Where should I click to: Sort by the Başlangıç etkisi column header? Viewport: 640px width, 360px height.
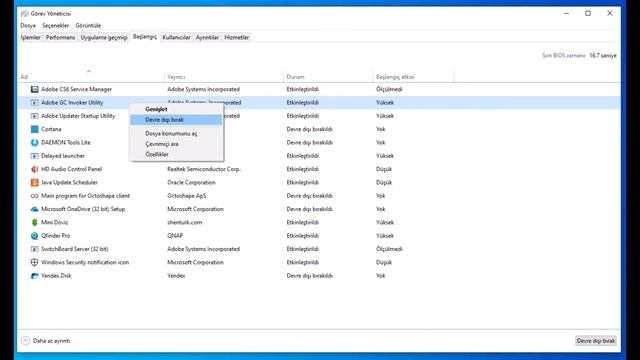click(413, 76)
